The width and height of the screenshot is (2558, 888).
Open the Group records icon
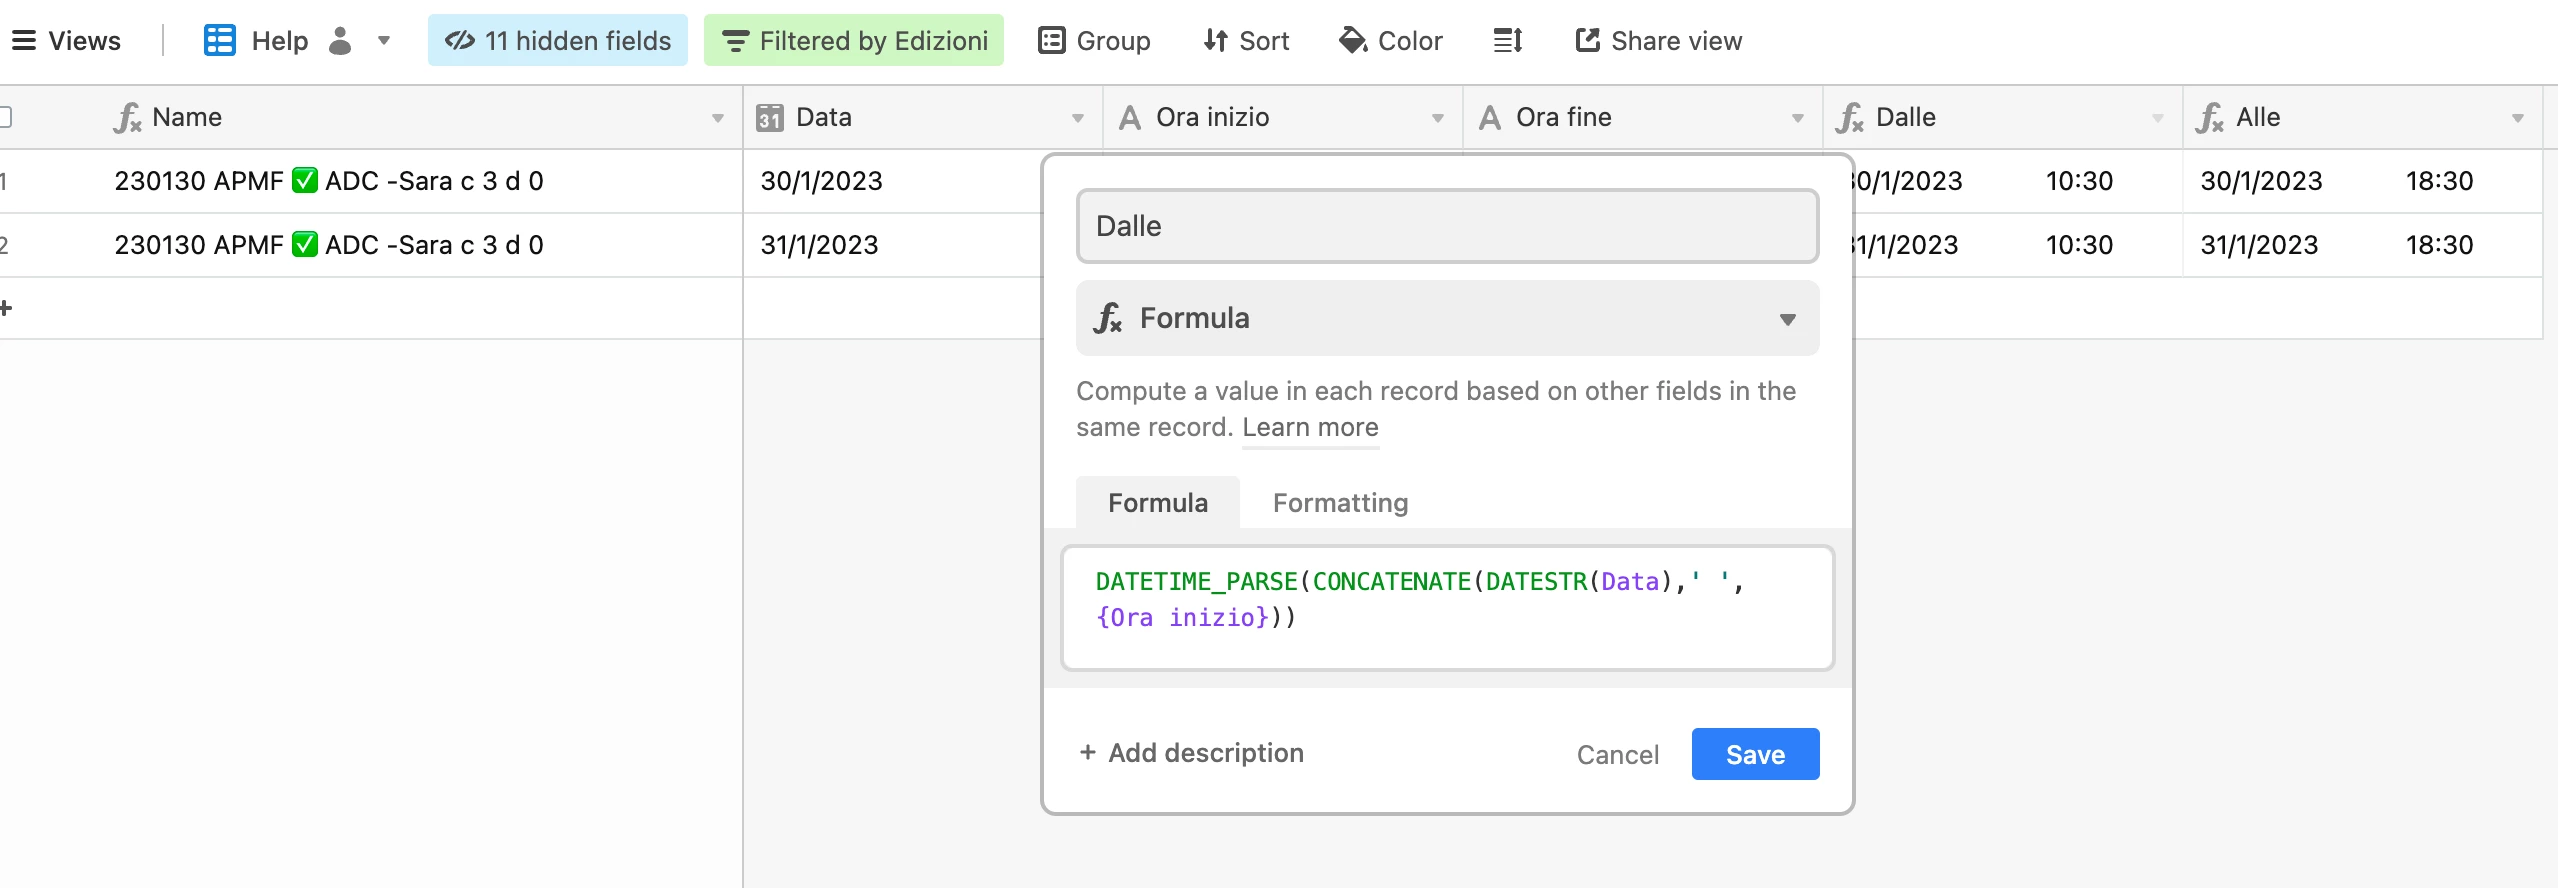[1052, 41]
